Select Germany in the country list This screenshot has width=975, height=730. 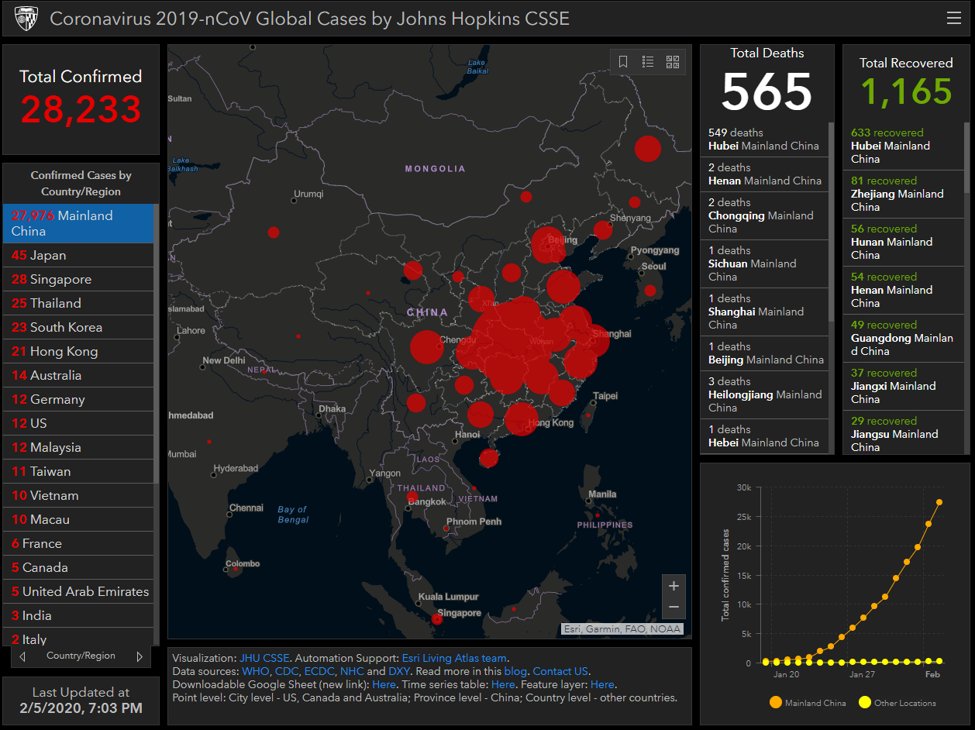point(78,399)
